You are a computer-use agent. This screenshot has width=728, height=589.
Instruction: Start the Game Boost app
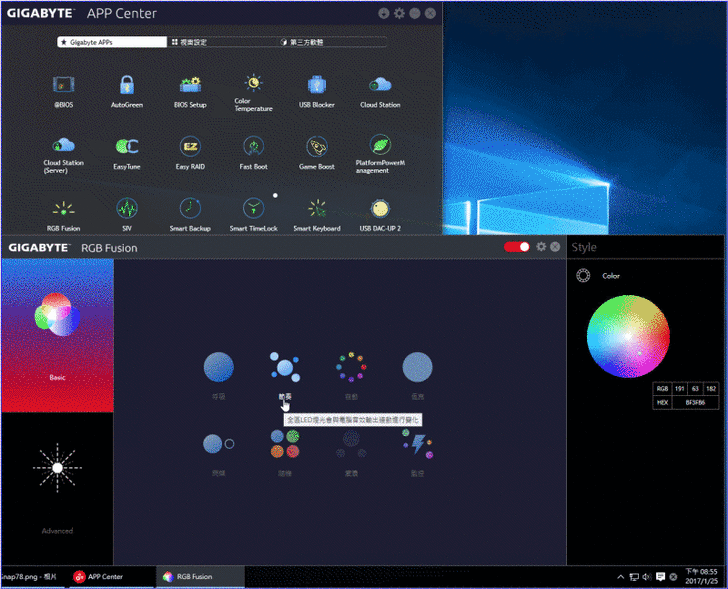317,148
